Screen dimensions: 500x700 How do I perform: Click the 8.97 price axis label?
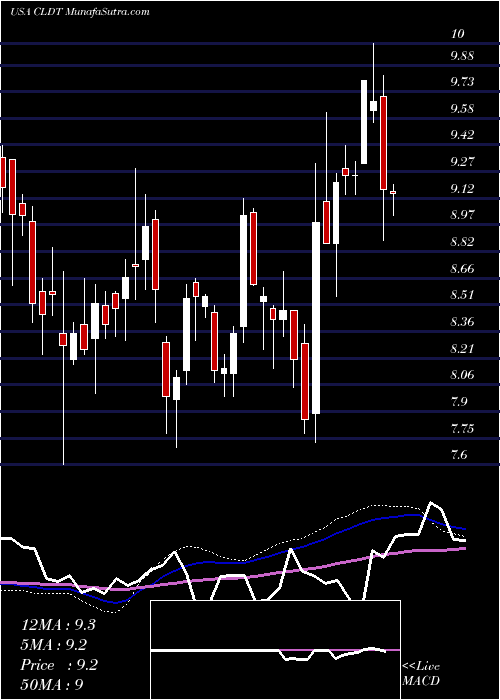462,215
